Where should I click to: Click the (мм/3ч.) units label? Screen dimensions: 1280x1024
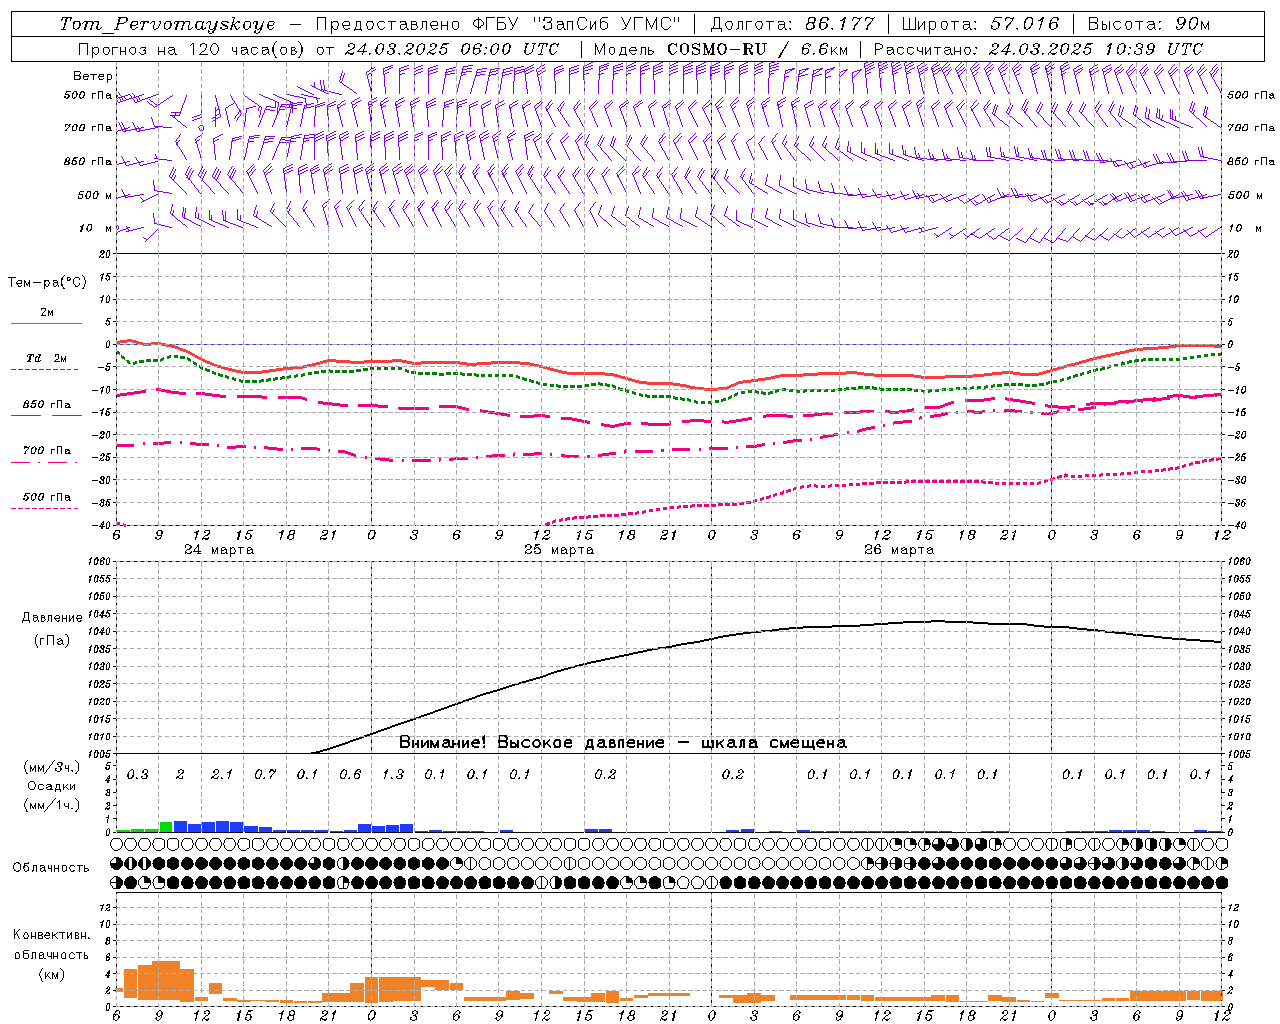tap(50, 767)
